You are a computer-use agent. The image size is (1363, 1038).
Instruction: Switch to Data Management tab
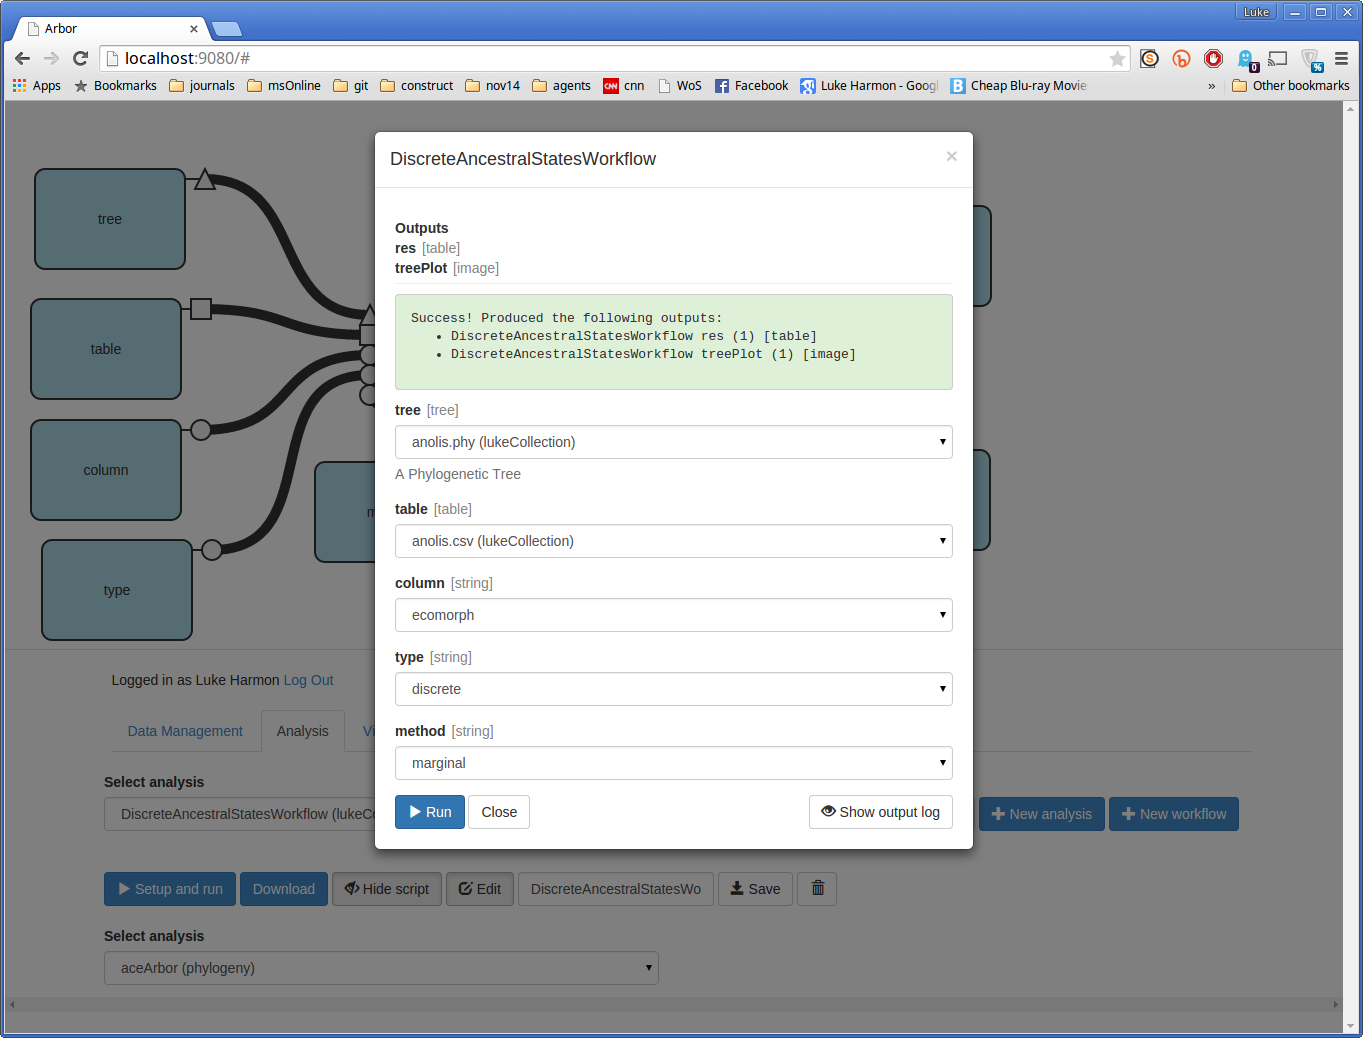[x=185, y=731]
